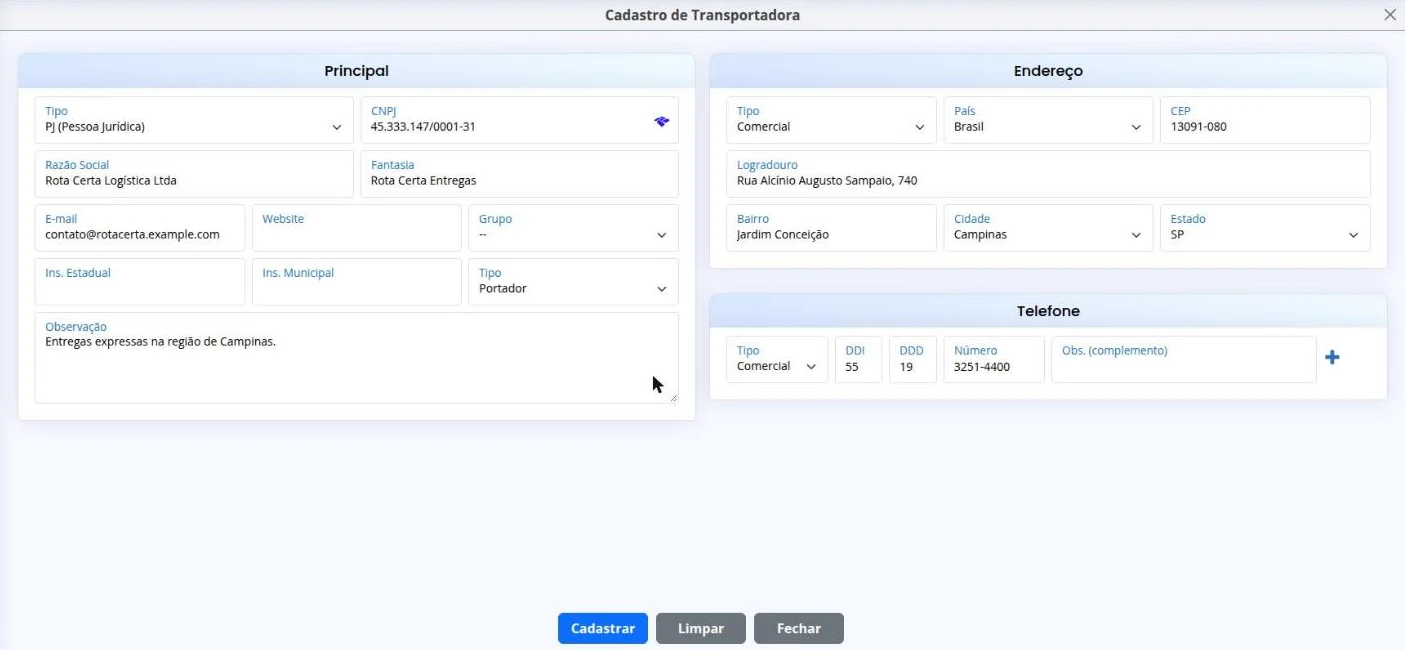Click the Telefone section header
The width and height of the screenshot is (1405, 650).
tap(1048, 311)
